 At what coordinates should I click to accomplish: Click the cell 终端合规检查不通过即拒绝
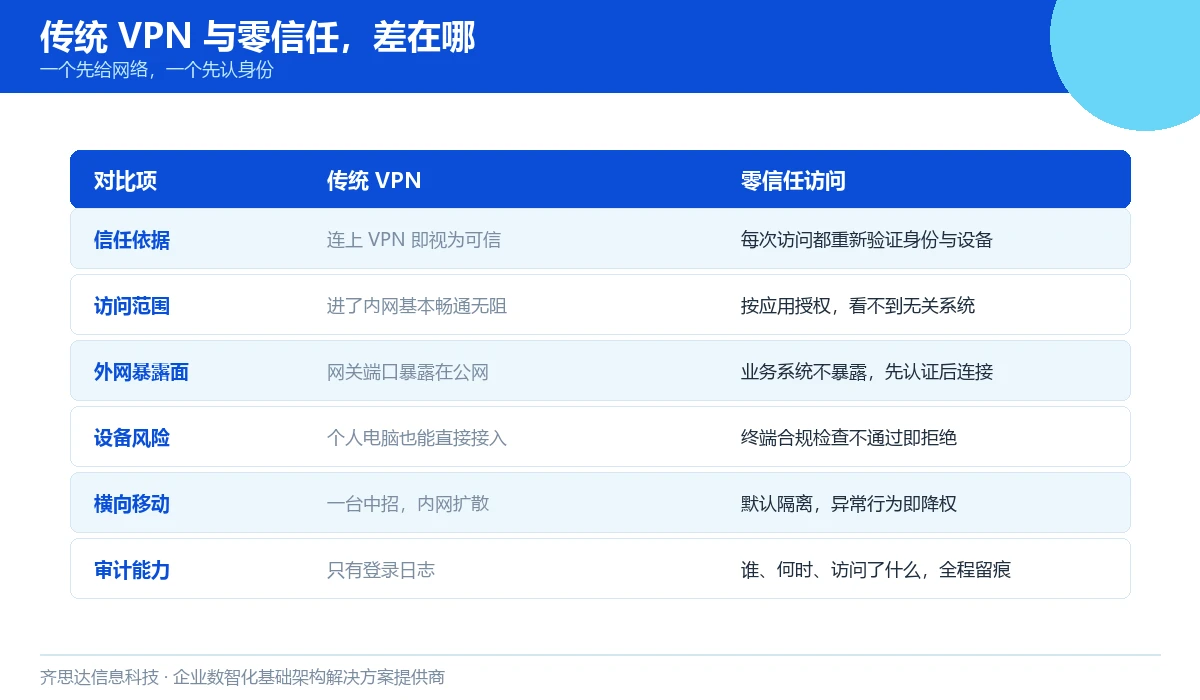tap(849, 438)
